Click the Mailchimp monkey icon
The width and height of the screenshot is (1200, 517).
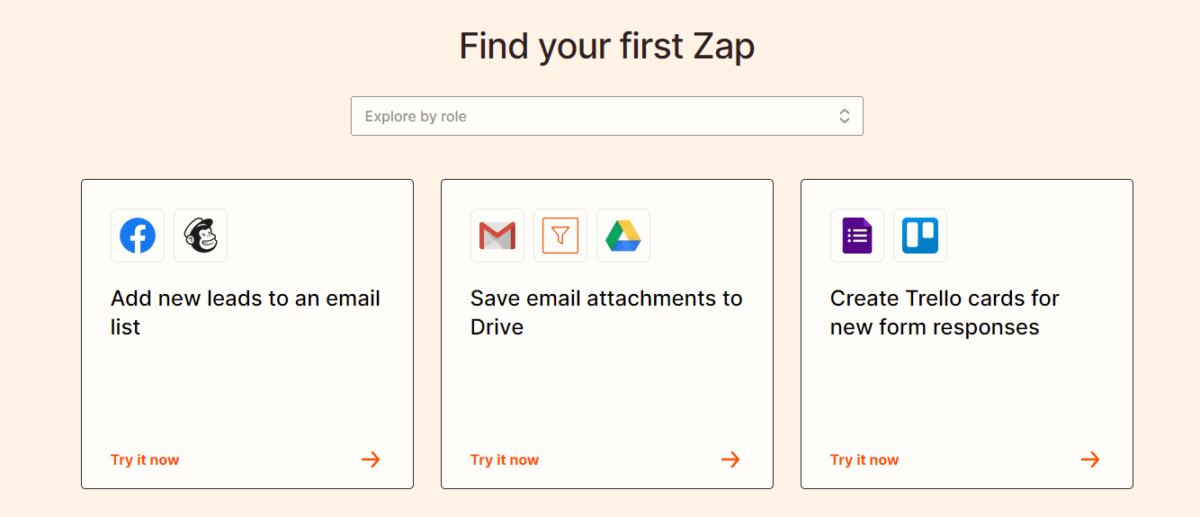(x=200, y=236)
